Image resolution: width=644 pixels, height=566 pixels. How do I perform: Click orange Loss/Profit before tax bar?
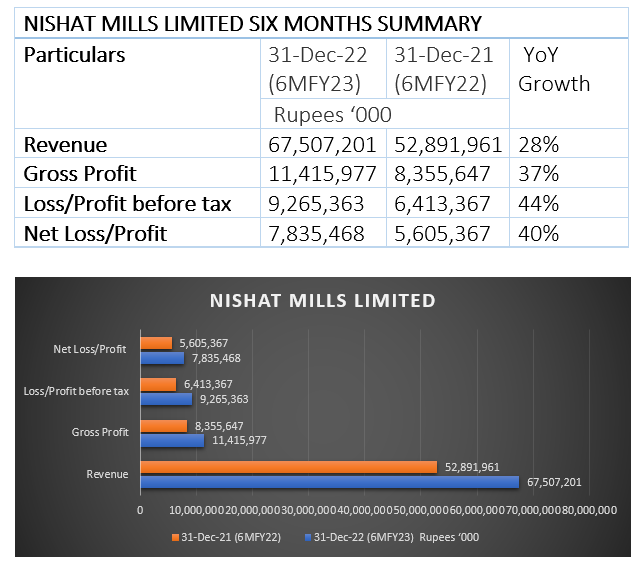tap(159, 384)
